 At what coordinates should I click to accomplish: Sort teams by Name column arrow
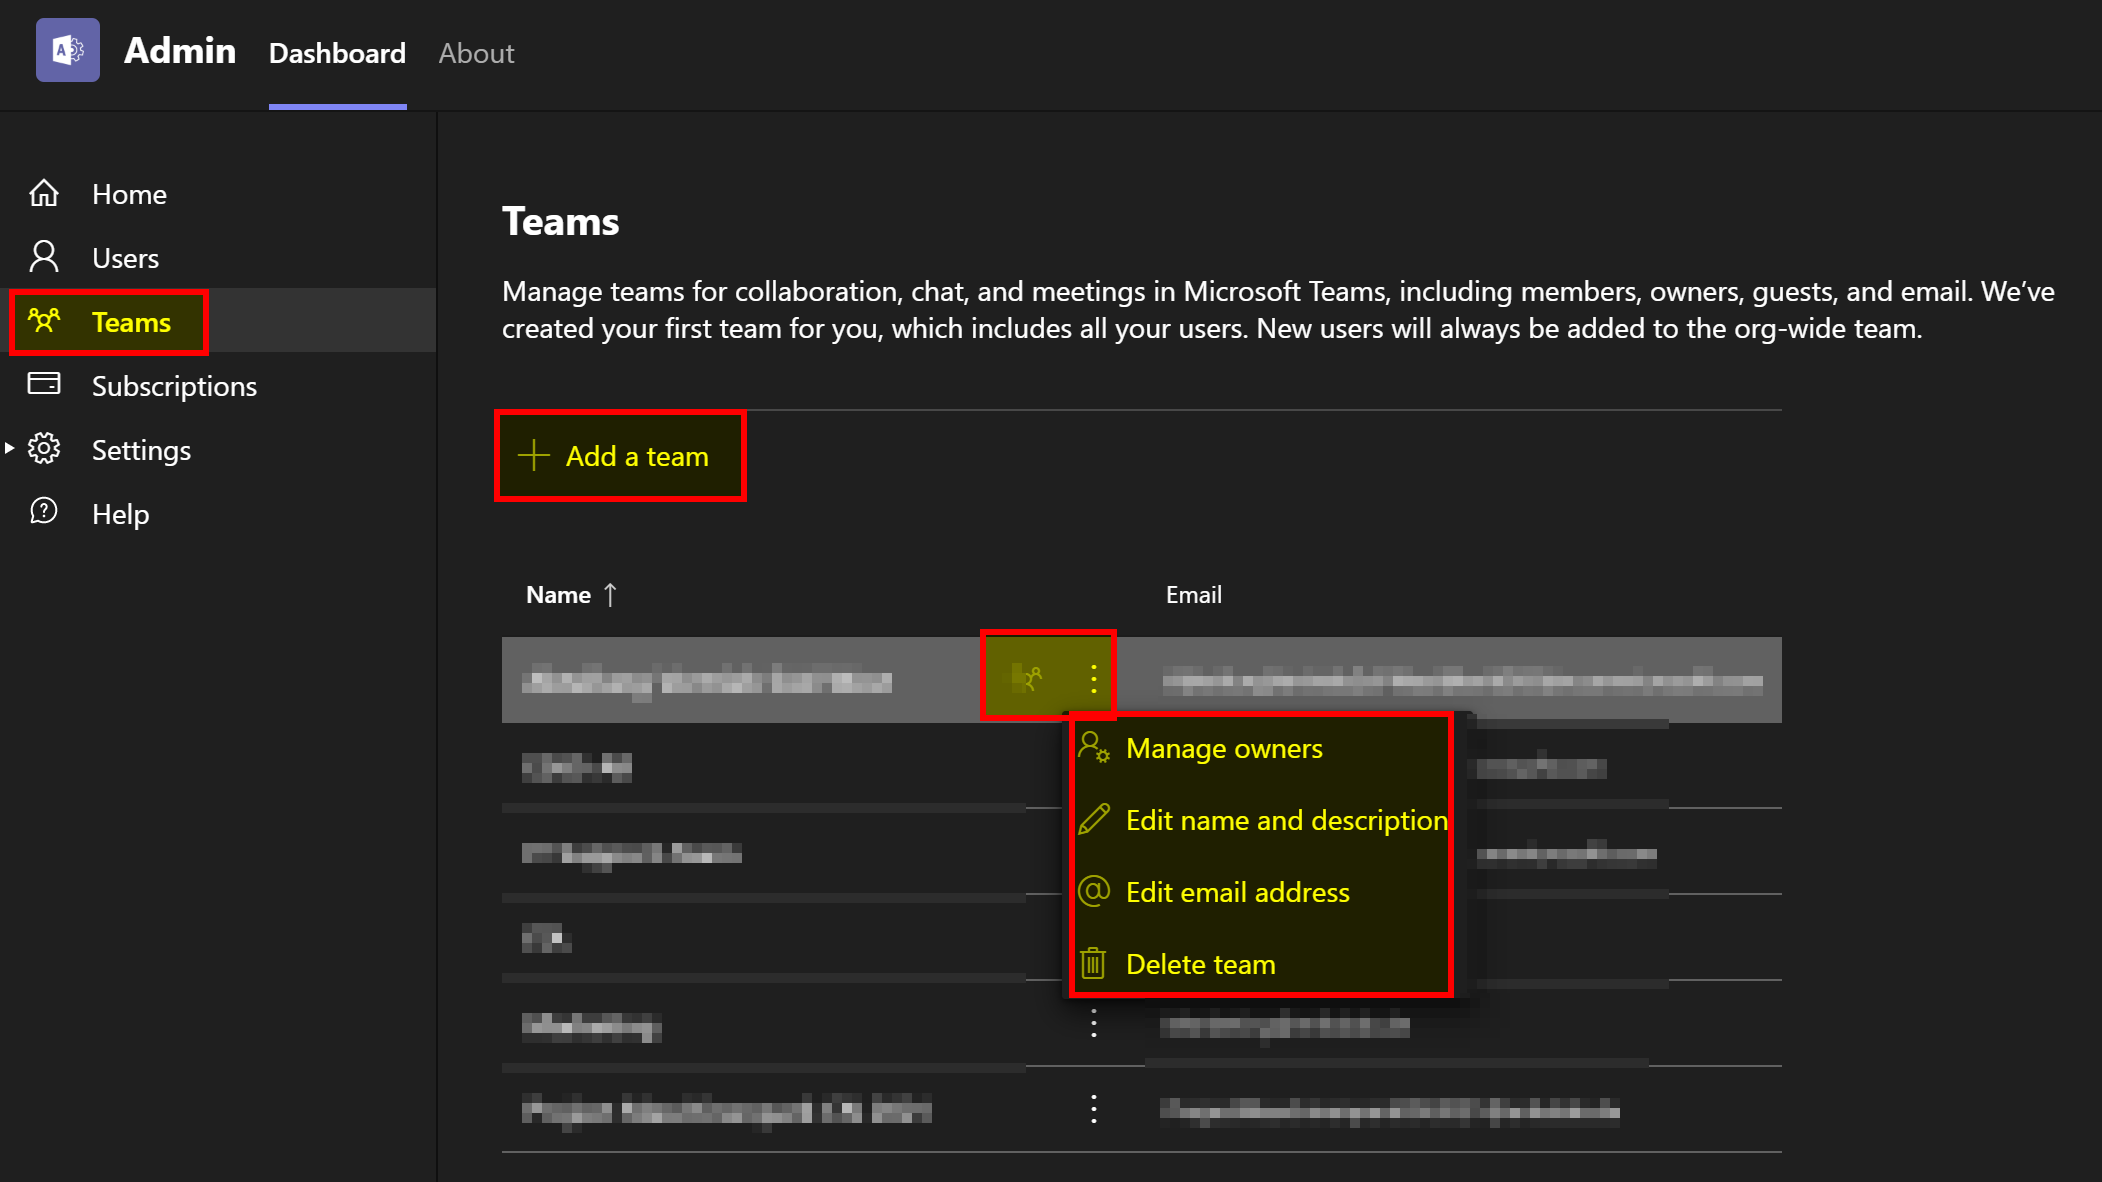point(610,595)
